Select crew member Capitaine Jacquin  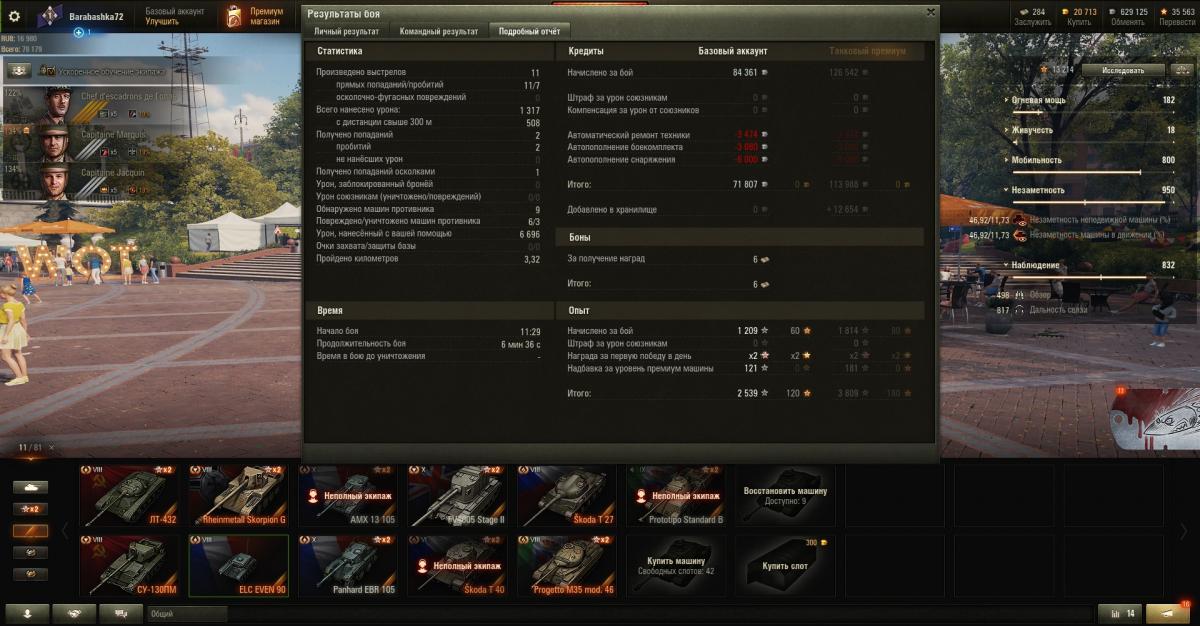[56, 181]
